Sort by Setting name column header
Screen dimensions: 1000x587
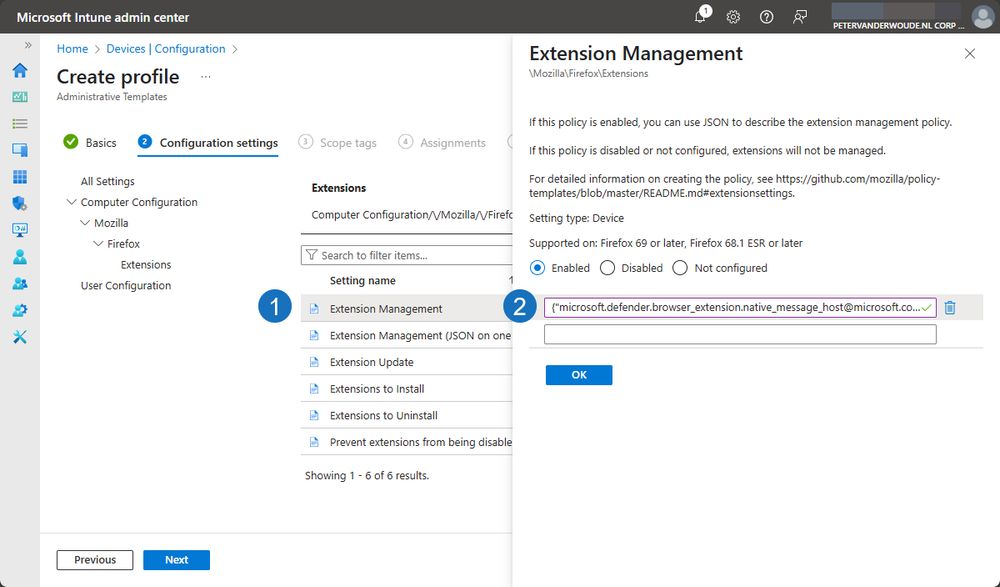(x=362, y=281)
